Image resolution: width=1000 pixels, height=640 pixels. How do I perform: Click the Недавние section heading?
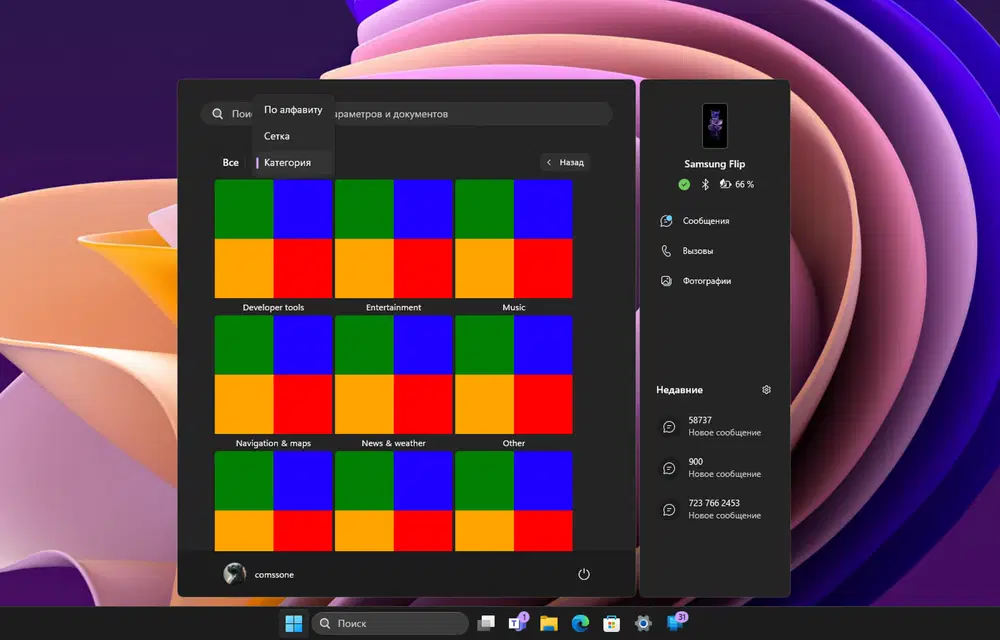point(679,389)
